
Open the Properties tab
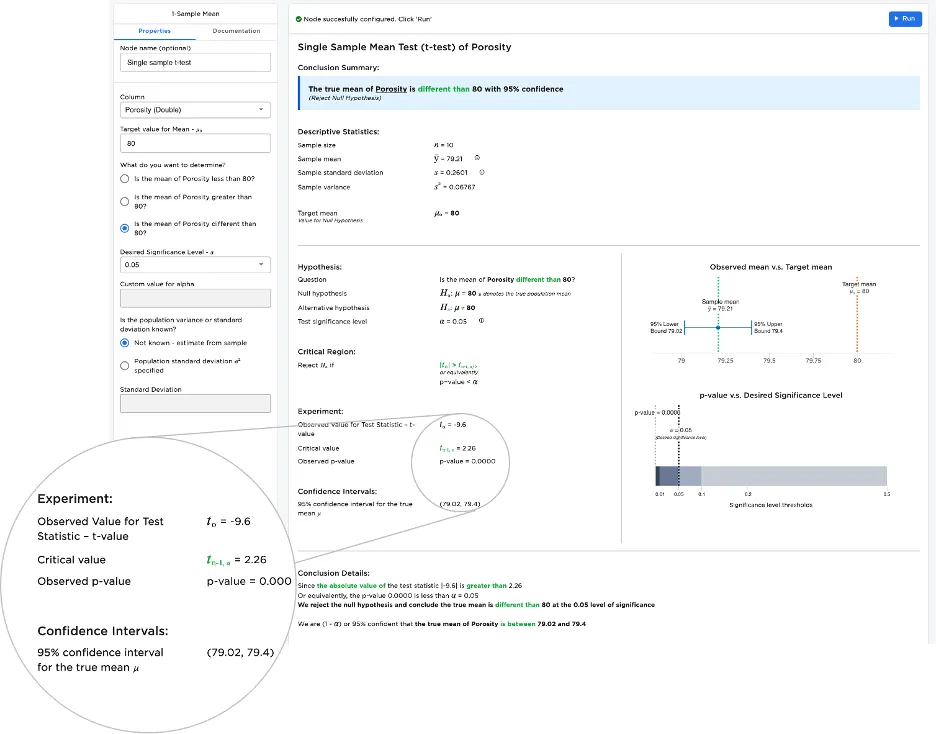(x=154, y=31)
